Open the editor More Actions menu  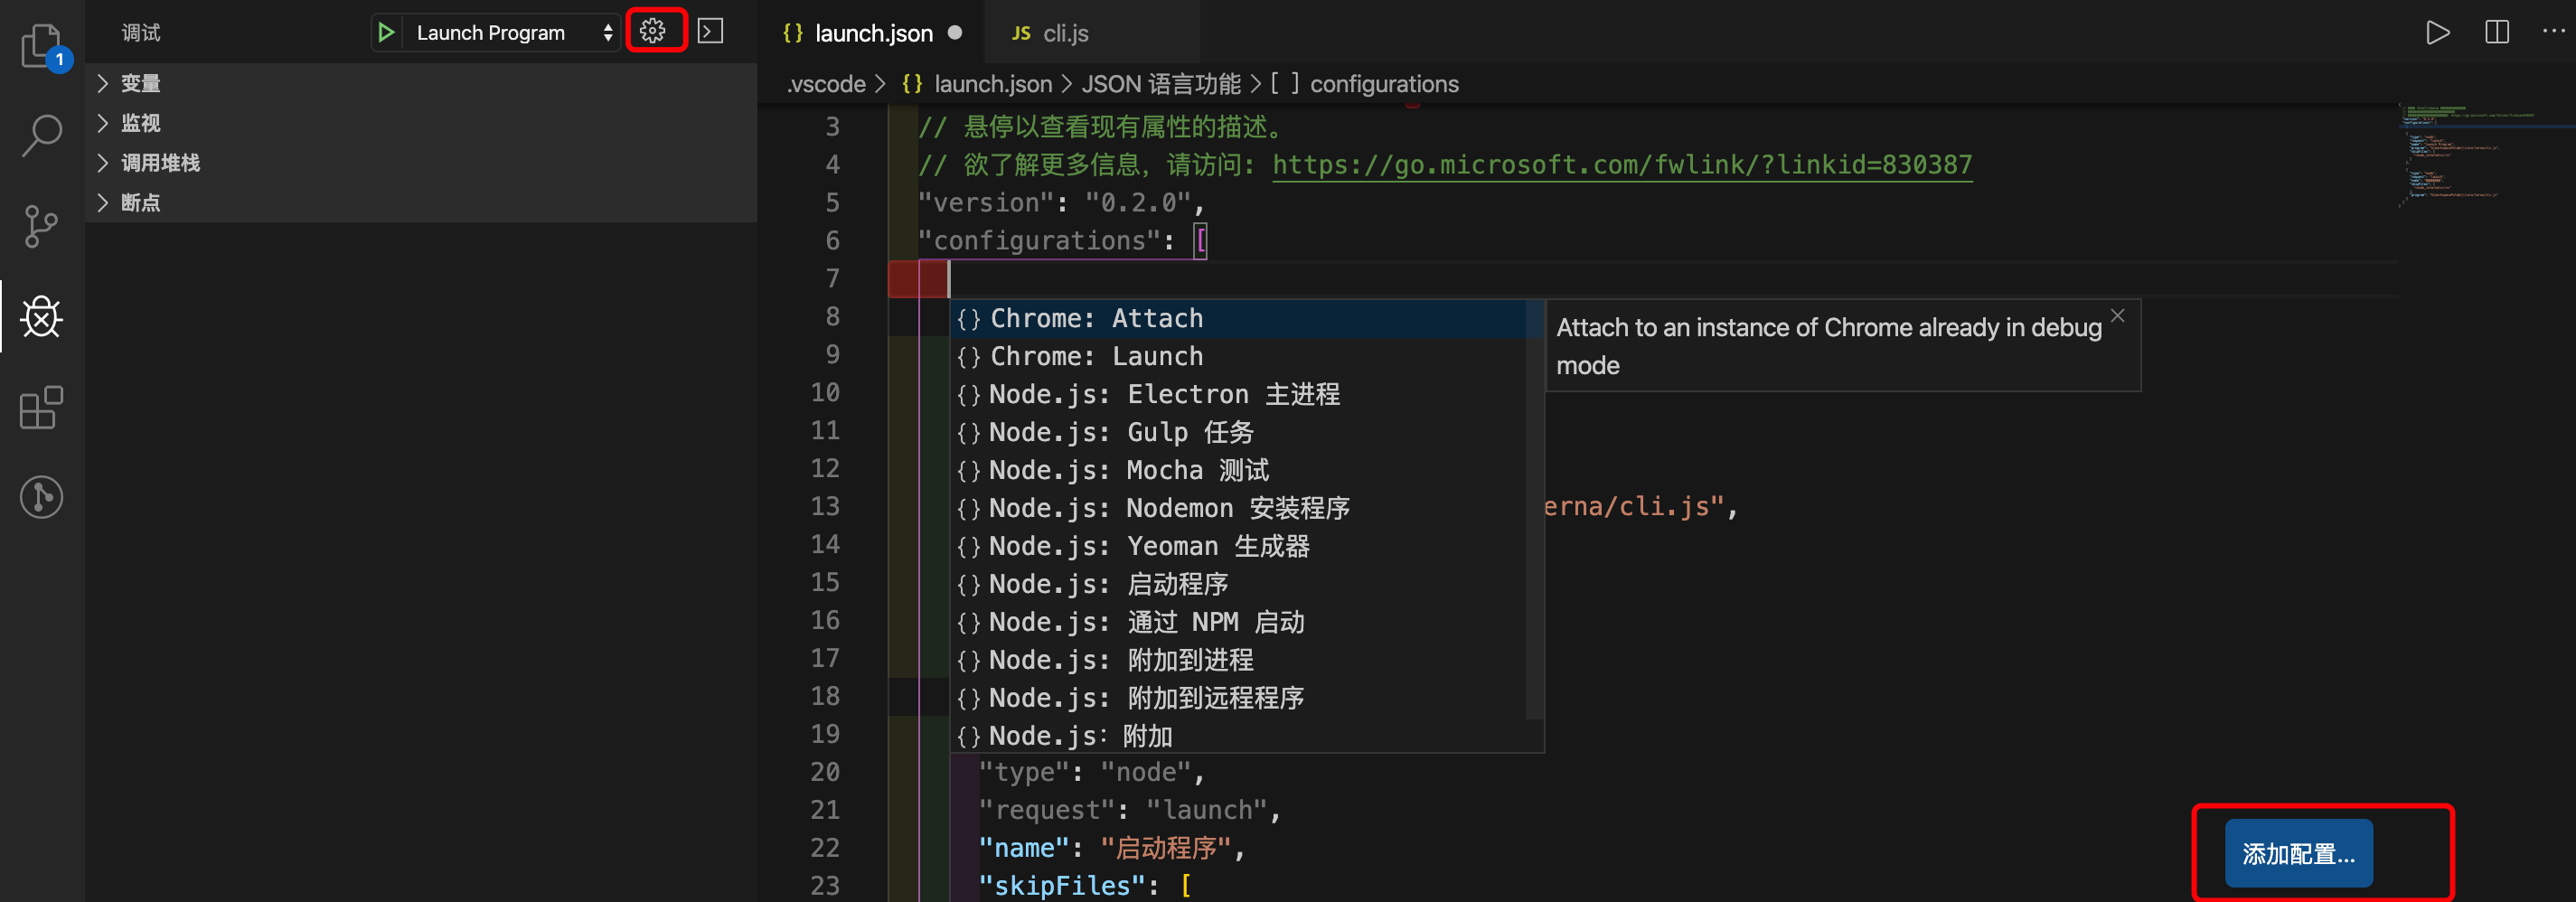pyautogui.click(x=2553, y=32)
